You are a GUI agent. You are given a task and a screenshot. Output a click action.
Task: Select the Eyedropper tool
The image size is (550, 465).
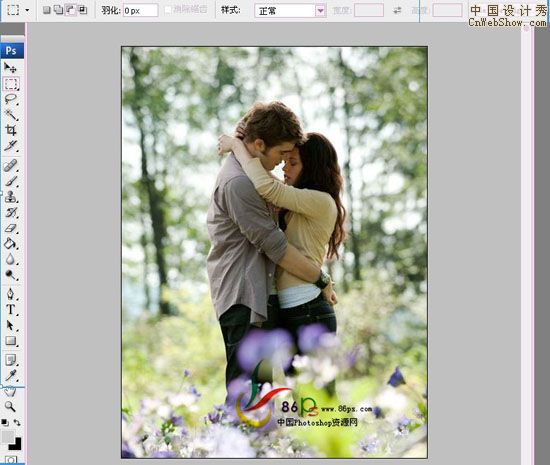[x=11, y=376]
